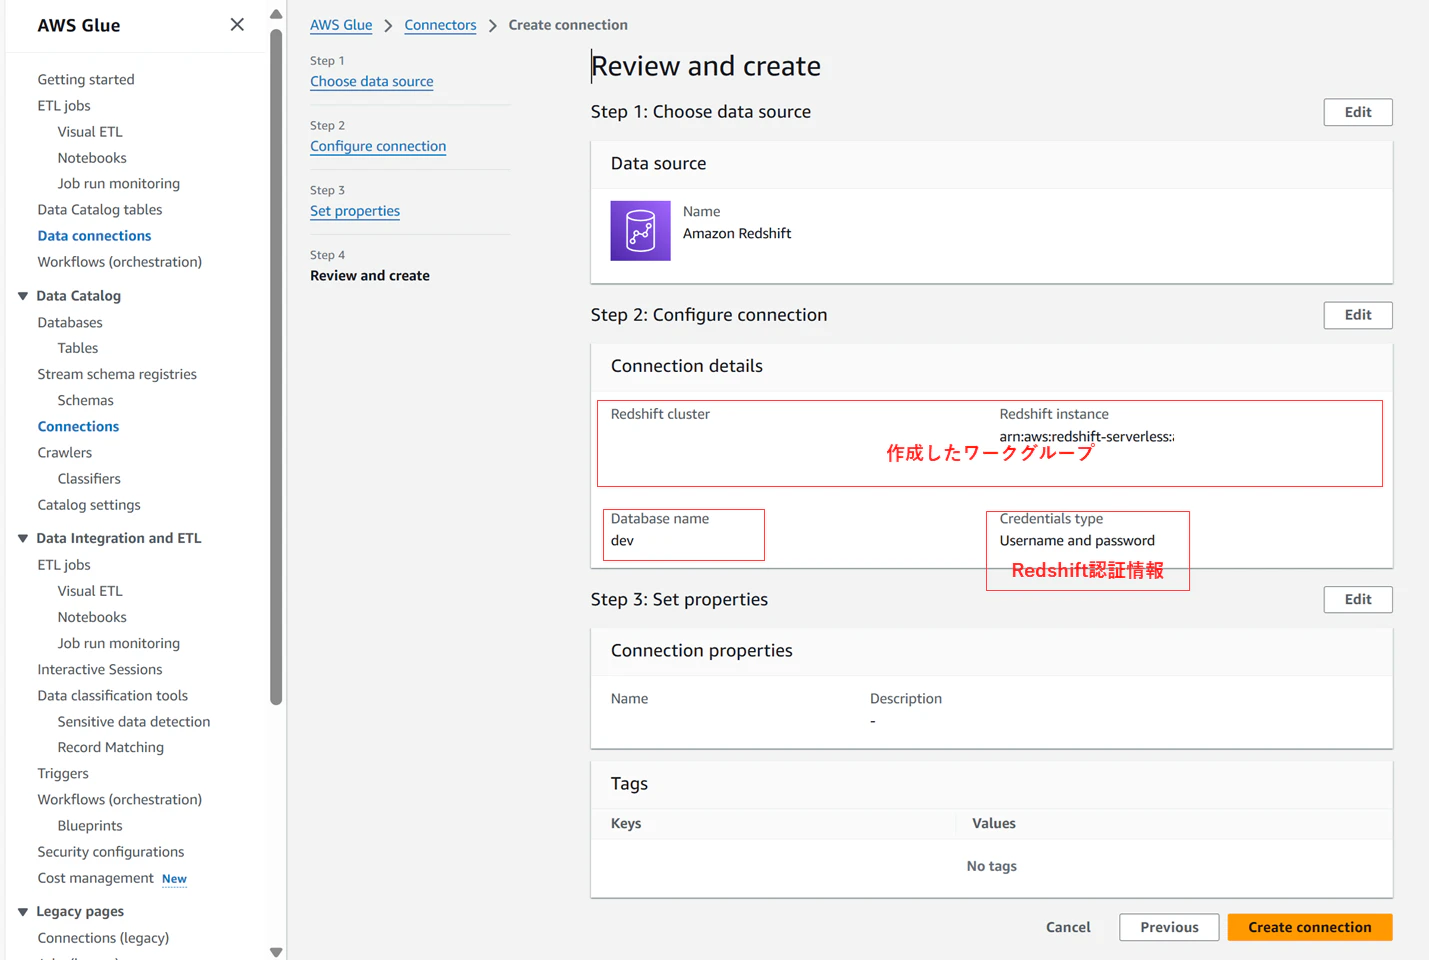Click the Values column header

pos(994,823)
